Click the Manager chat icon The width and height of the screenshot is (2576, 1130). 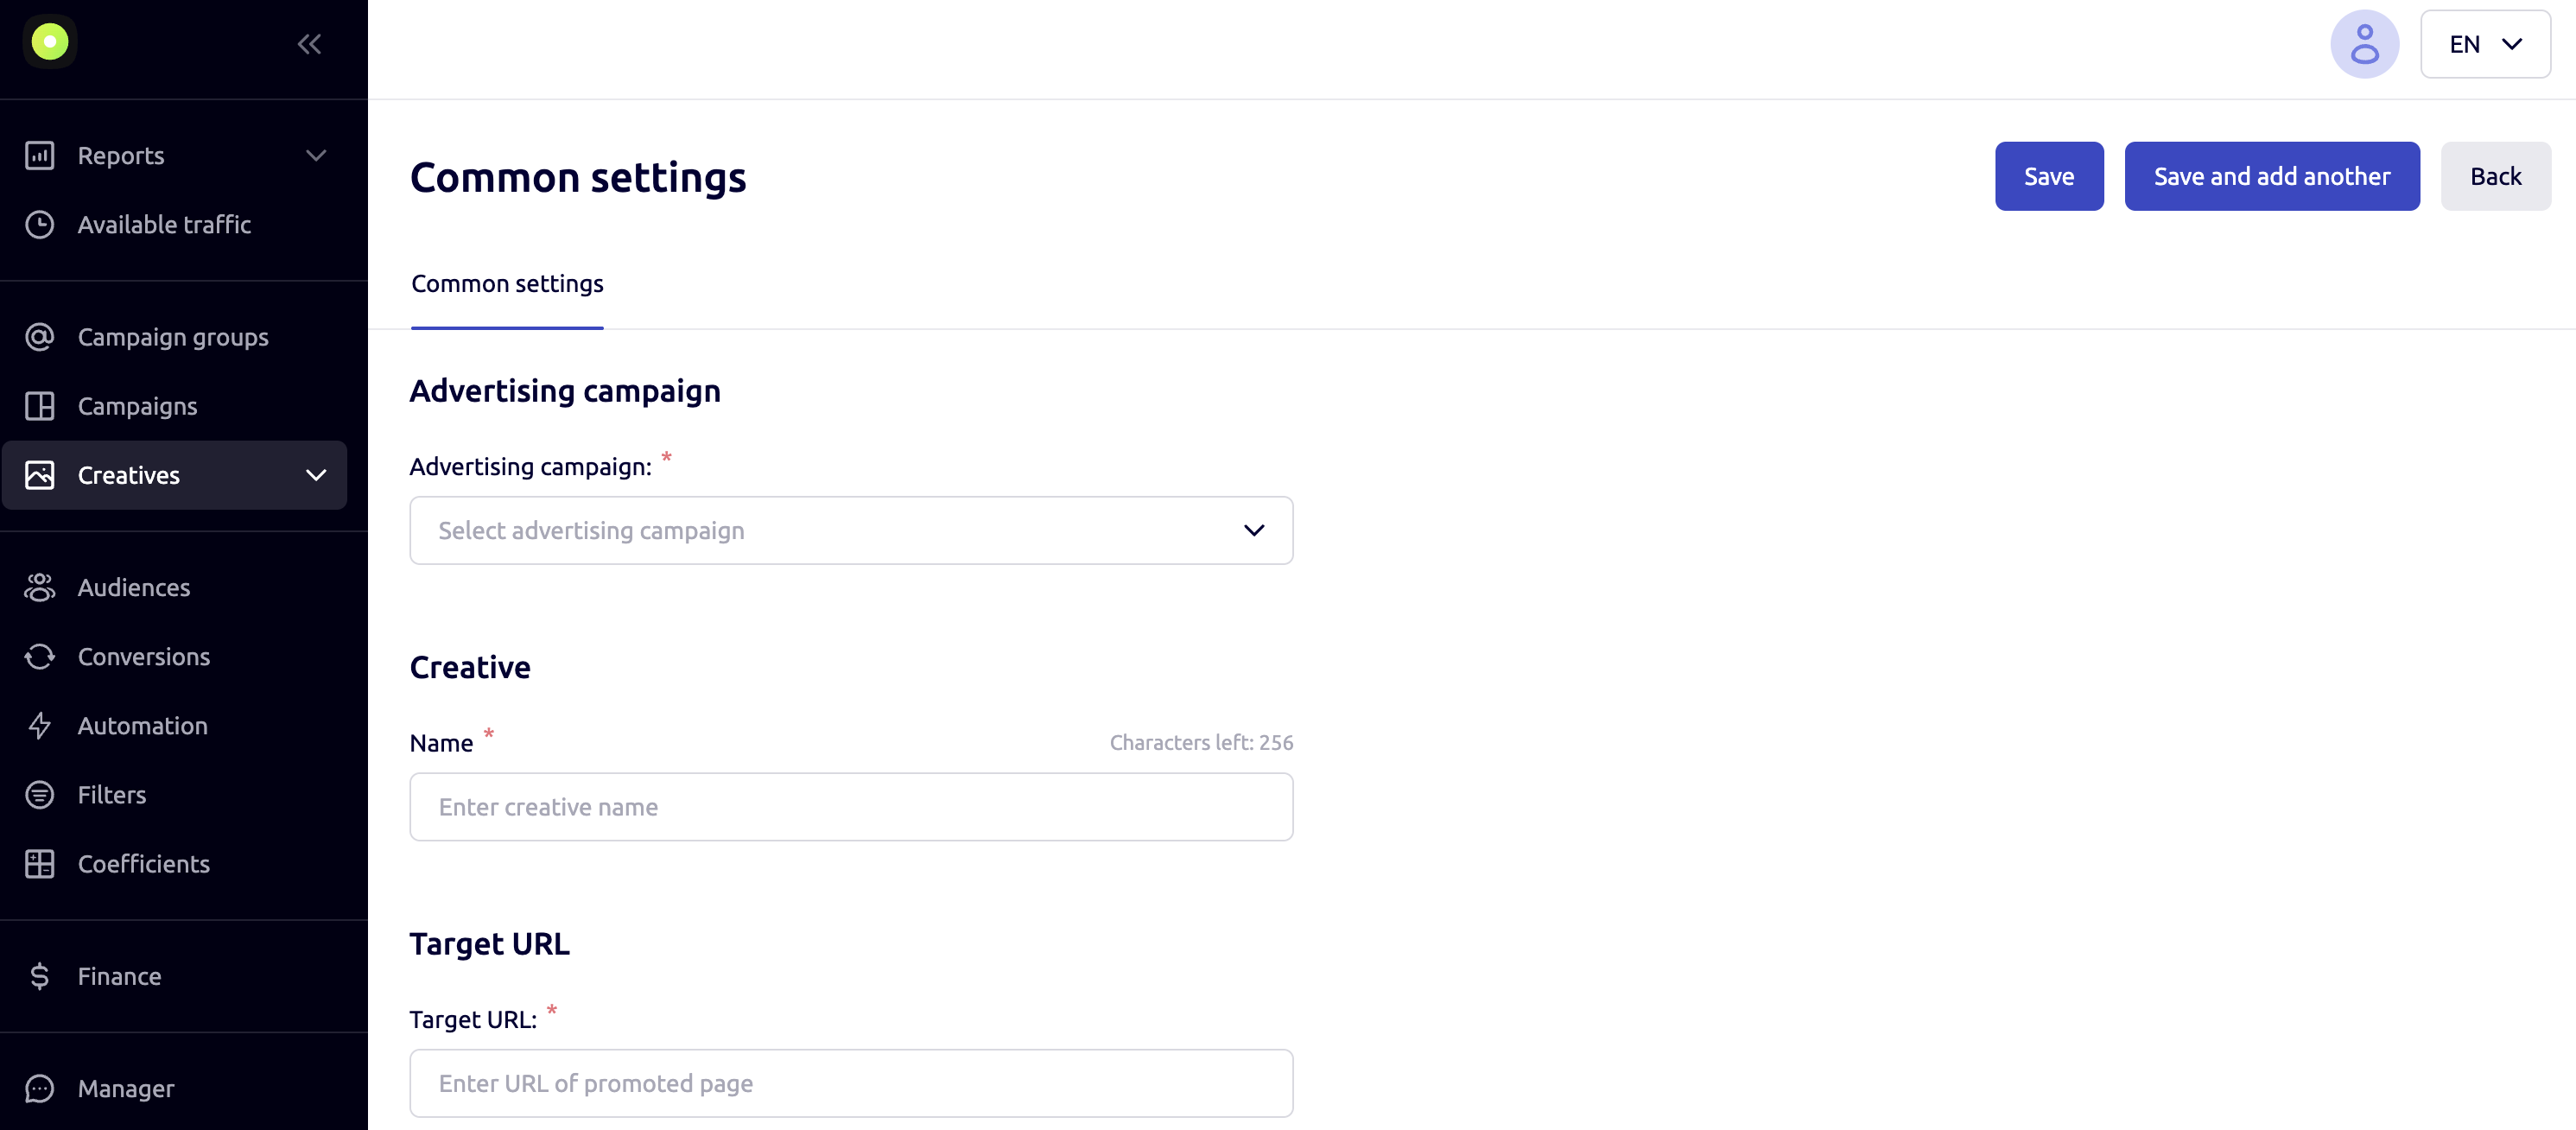[x=40, y=1088]
